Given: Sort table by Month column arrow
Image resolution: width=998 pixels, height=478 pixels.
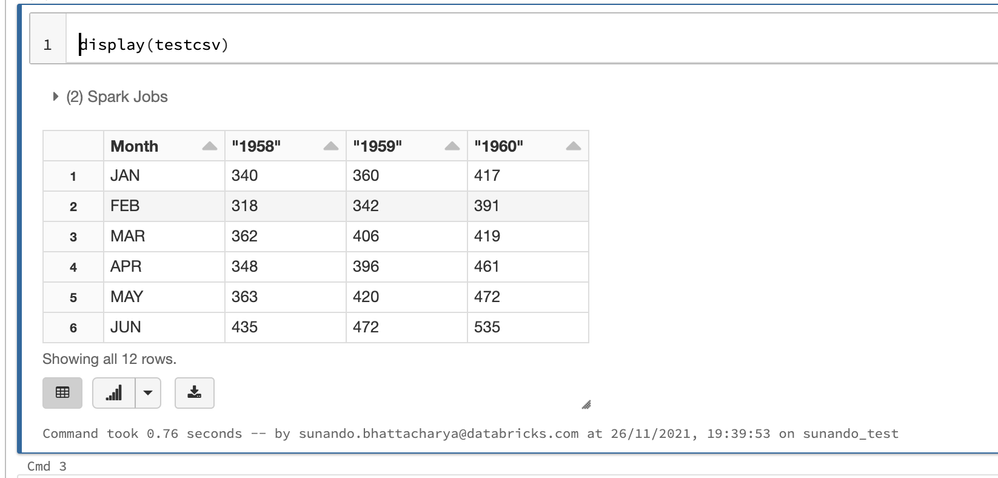Looking at the screenshot, I should coord(209,146).
